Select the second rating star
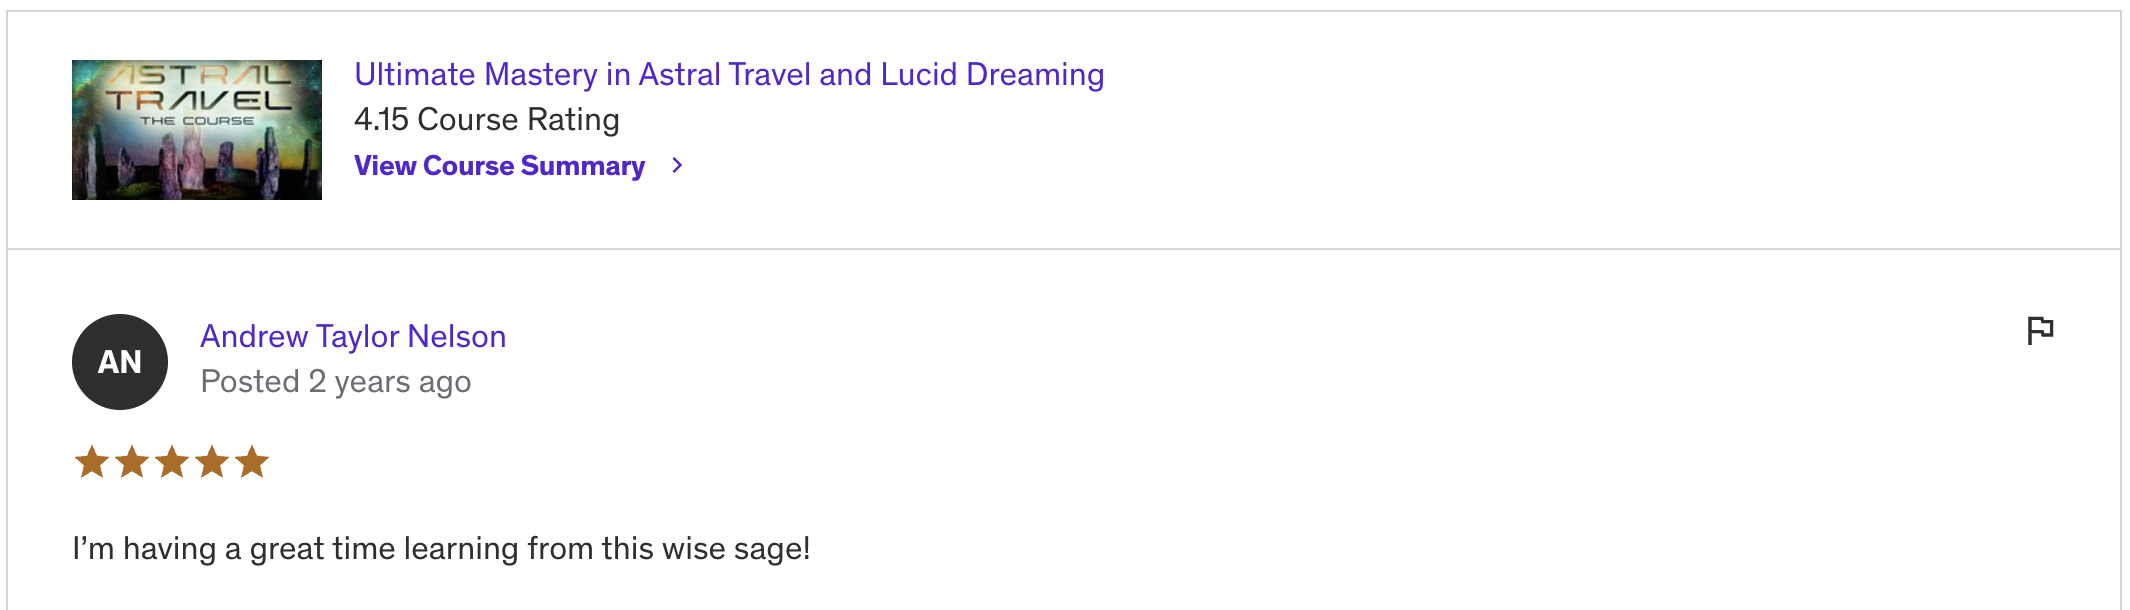 [x=132, y=462]
